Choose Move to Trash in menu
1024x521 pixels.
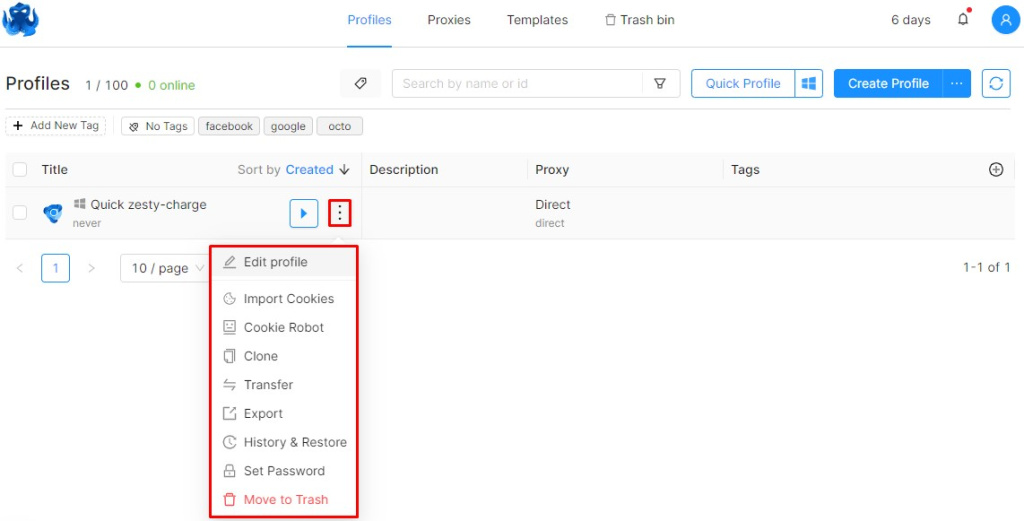[x=283, y=499]
